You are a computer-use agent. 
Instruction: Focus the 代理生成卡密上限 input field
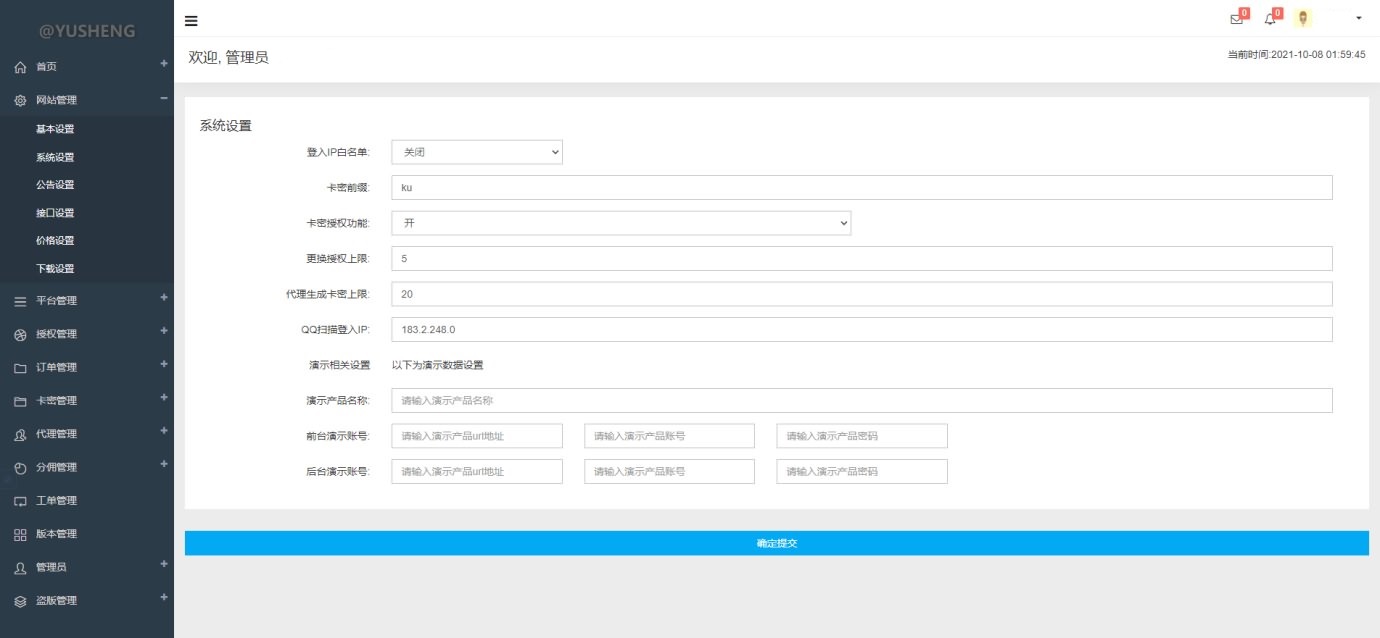coord(862,294)
